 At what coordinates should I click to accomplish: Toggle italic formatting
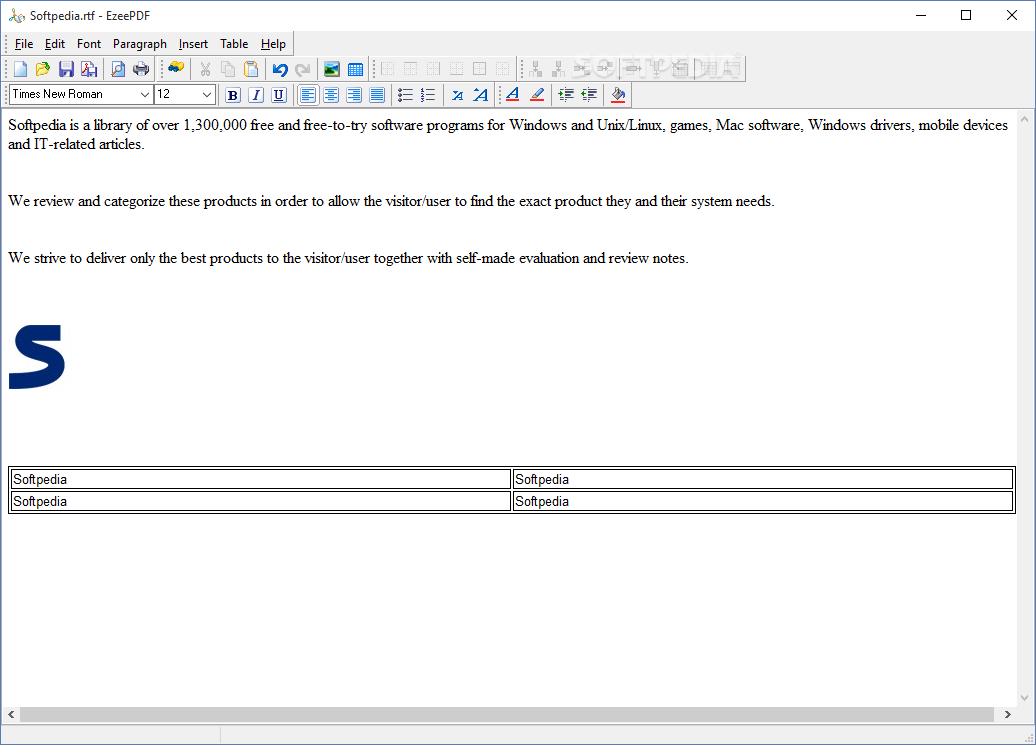pos(256,95)
